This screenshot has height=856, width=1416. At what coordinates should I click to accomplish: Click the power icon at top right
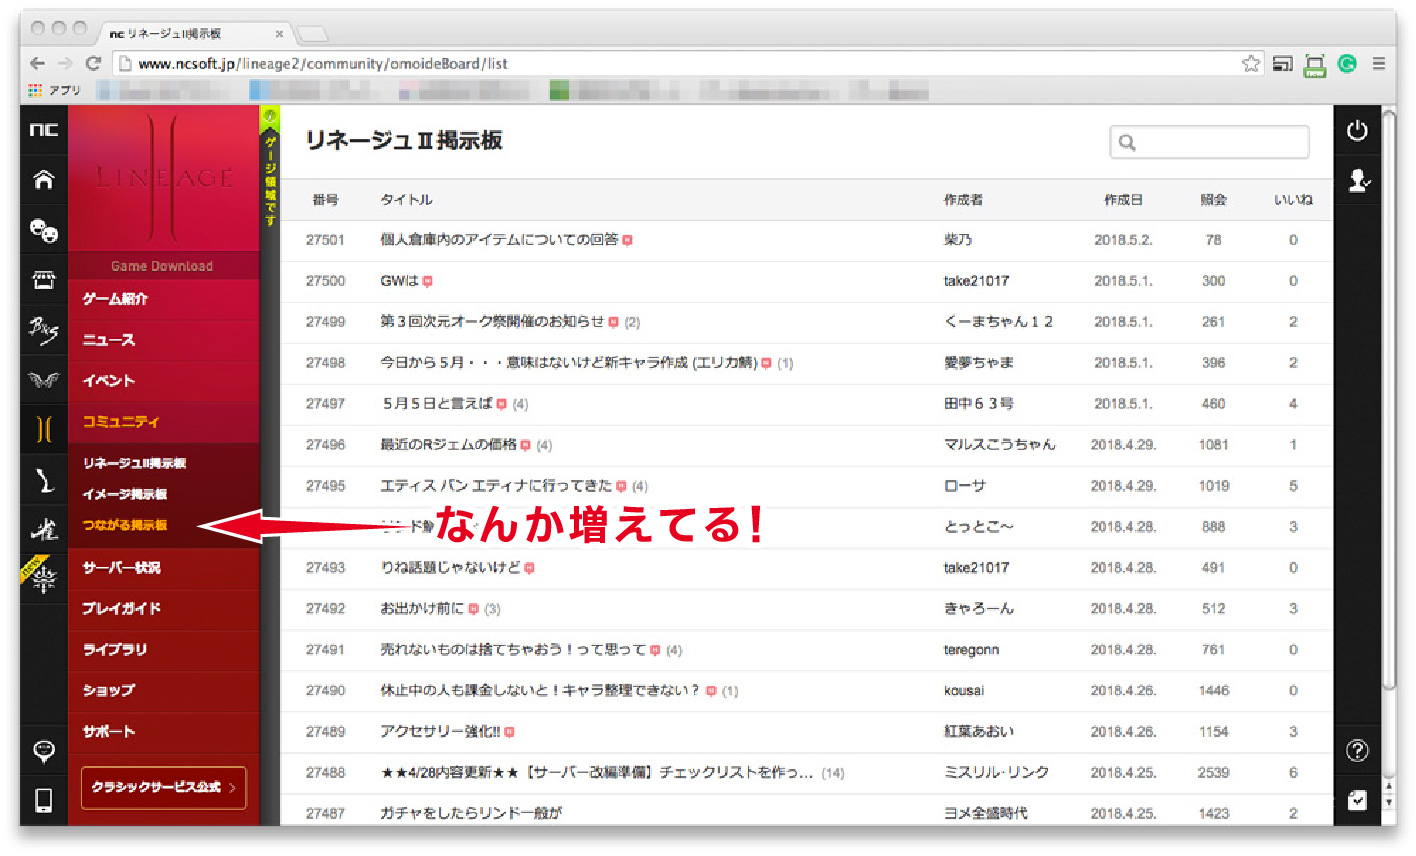[x=1357, y=131]
